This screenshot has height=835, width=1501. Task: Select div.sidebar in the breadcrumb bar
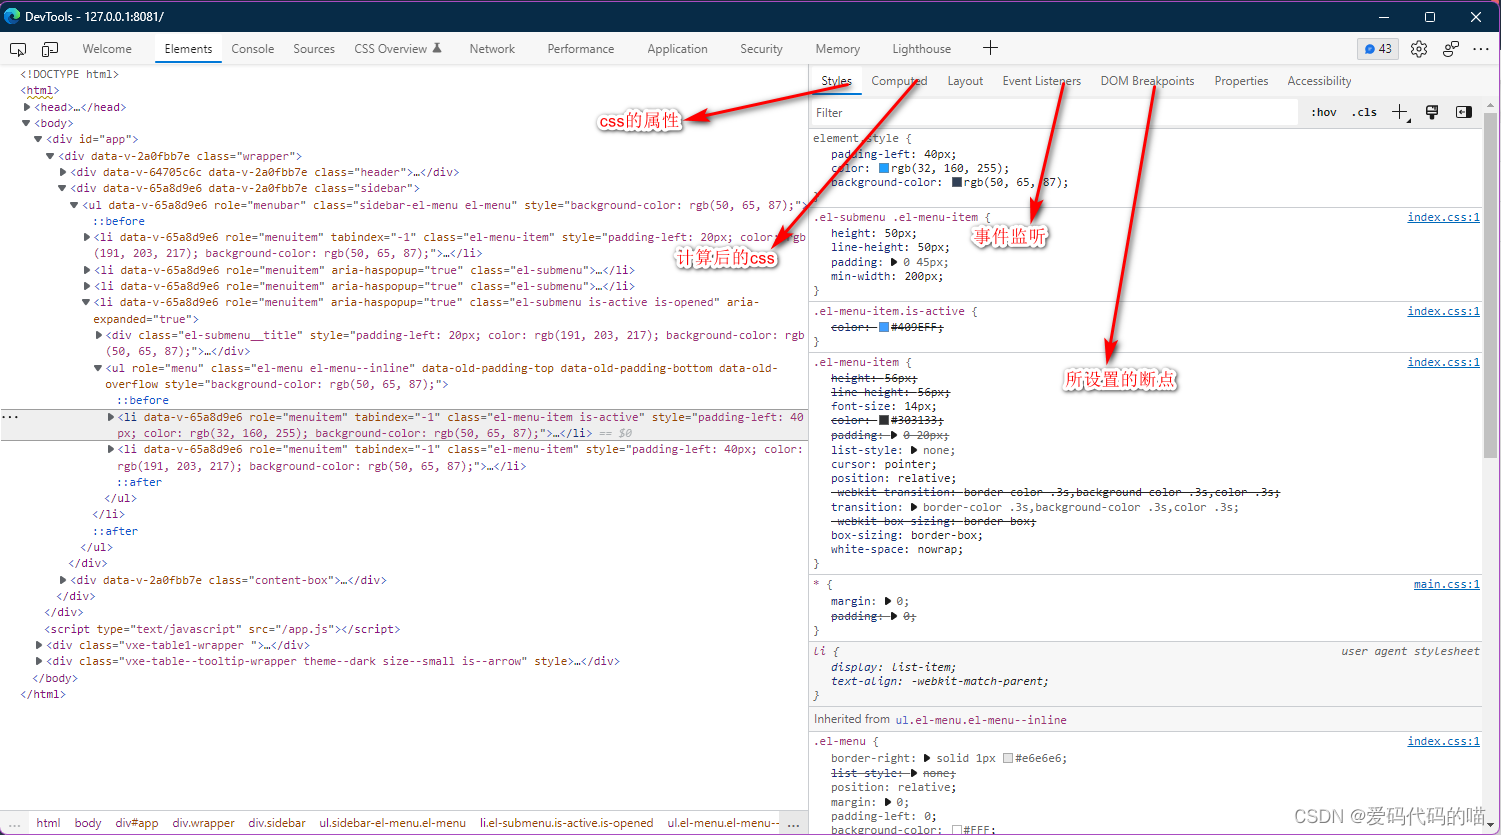pos(277,823)
